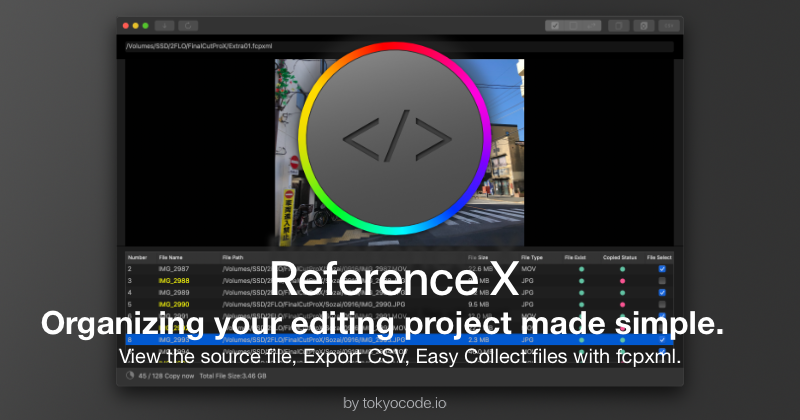
Task: Click the JPG file type in highlighted row 8
Action: (x=528, y=339)
